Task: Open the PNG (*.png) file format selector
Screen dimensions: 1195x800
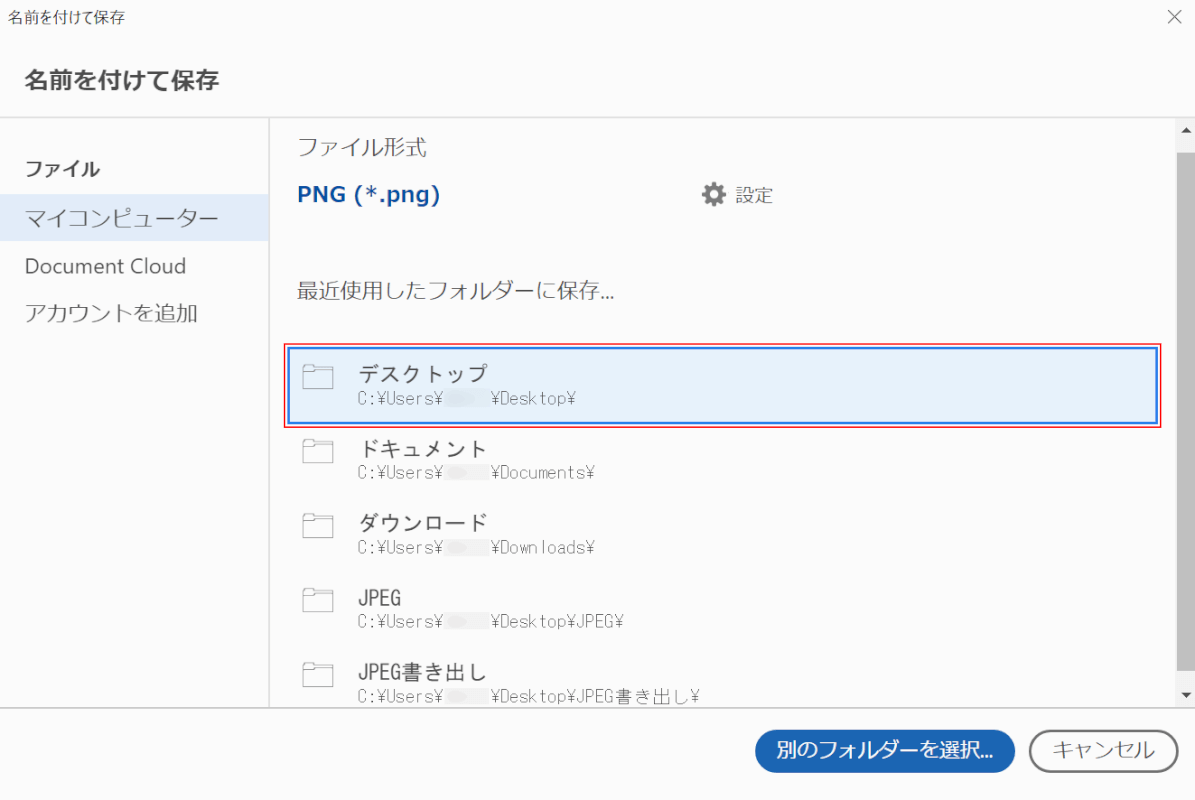Action: click(369, 194)
